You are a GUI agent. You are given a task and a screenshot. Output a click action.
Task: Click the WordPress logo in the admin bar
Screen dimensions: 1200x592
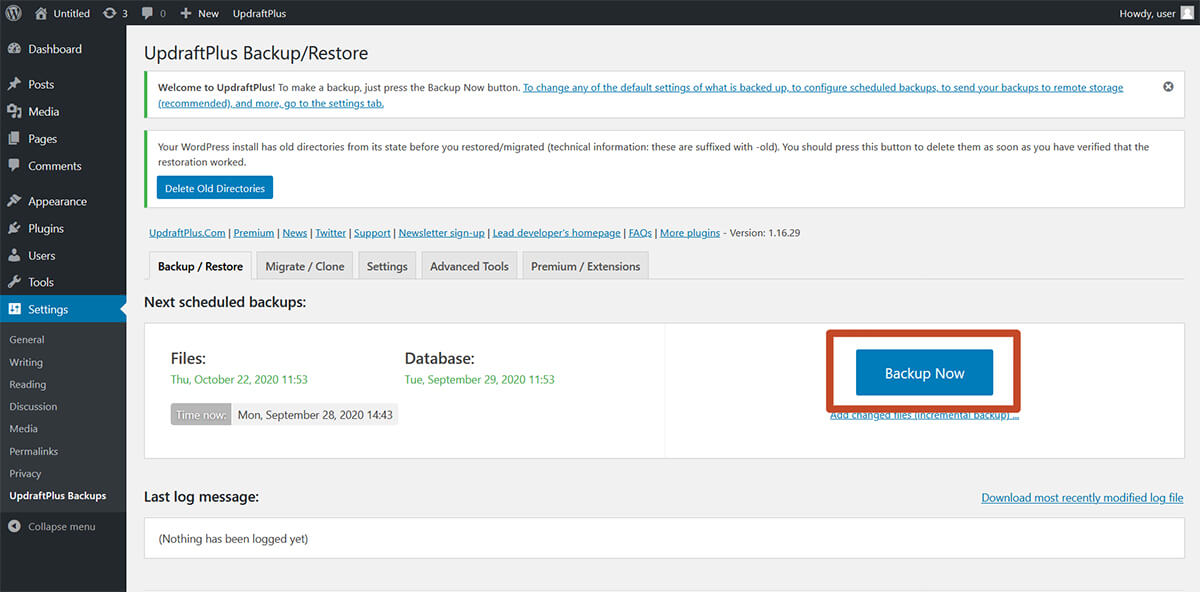click(14, 13)
